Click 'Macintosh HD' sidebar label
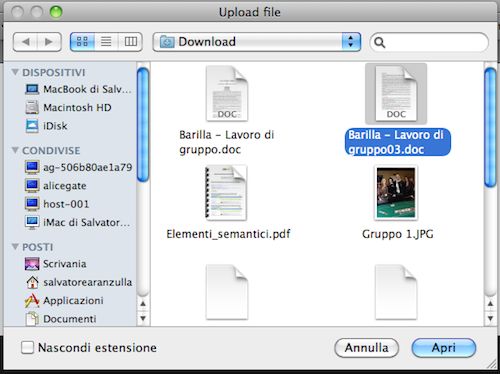The height and width of the screenshot is (374, 500). tap(77, 108)
